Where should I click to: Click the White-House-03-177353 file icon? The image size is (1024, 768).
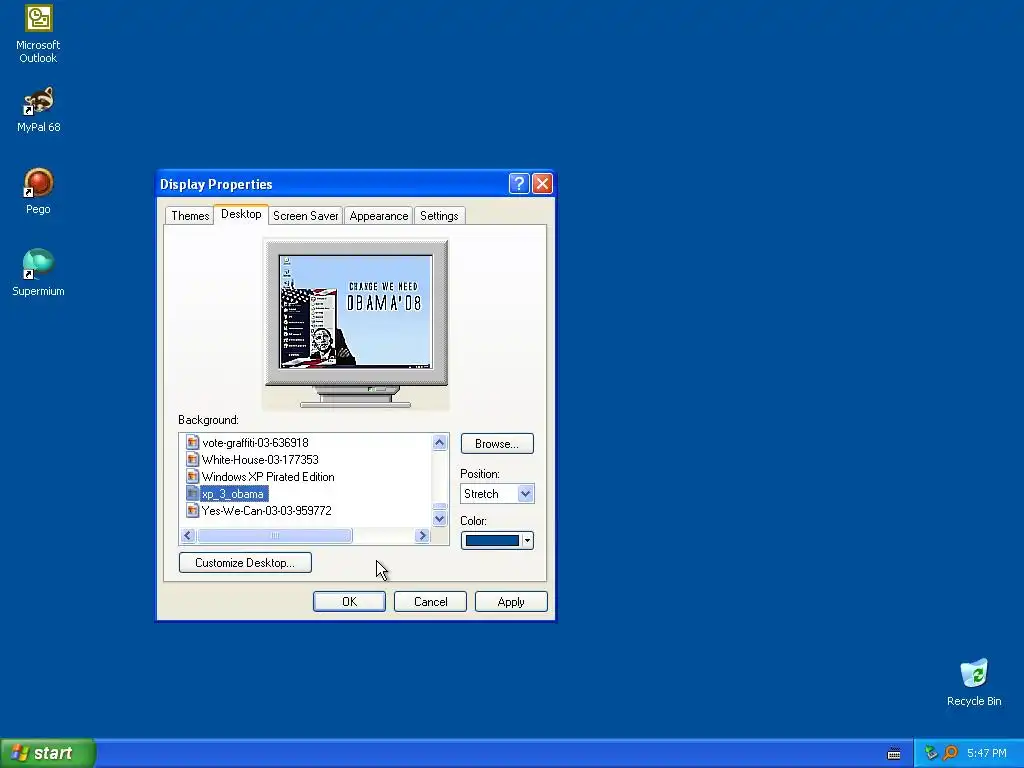[x=192, y=460]
